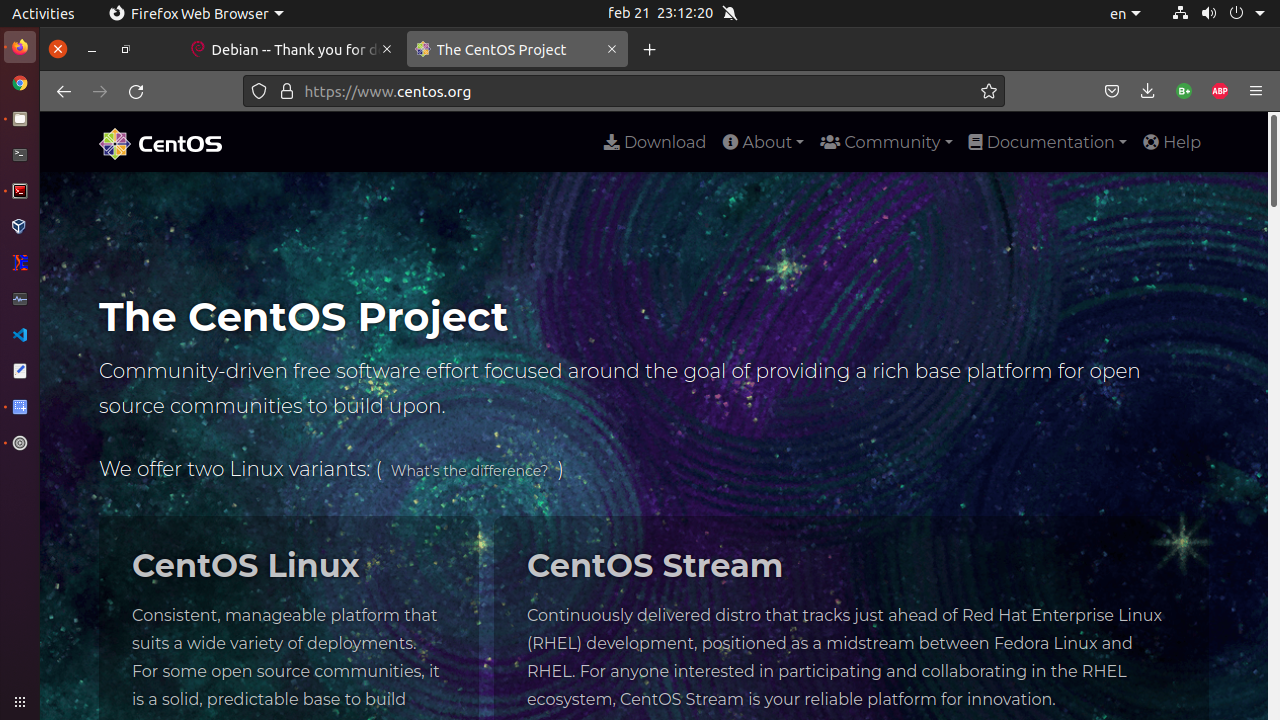This screenshot has height=720, width=1280.
Task: Close the CentOS Project tab
Action: (612, 49)
